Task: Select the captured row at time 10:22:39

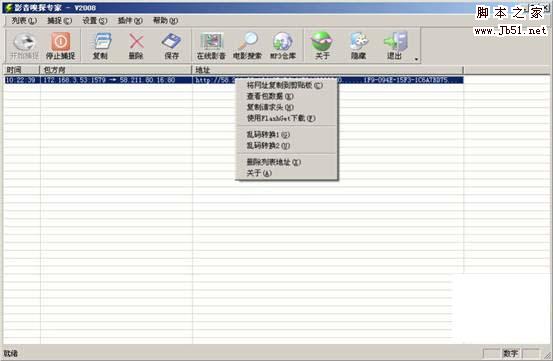Action: pos(233,80)
